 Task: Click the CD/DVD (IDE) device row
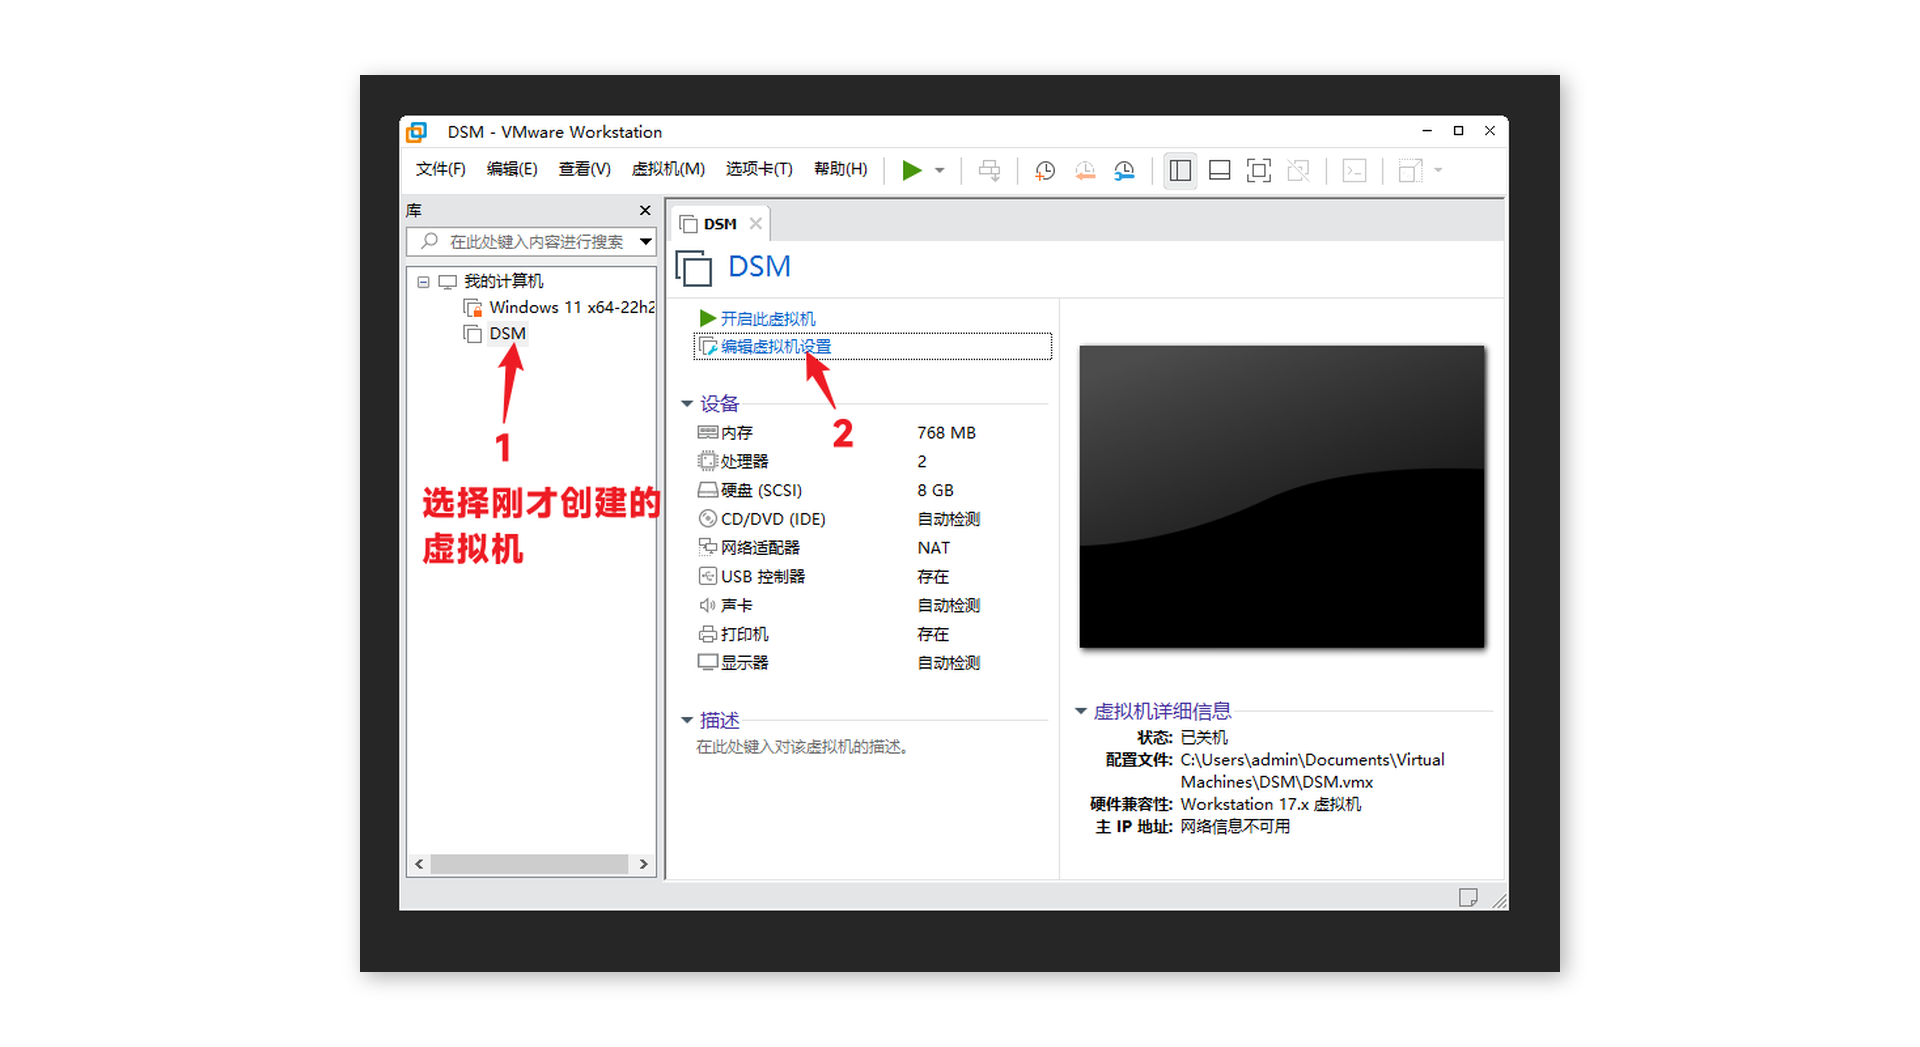click(870, 519)
